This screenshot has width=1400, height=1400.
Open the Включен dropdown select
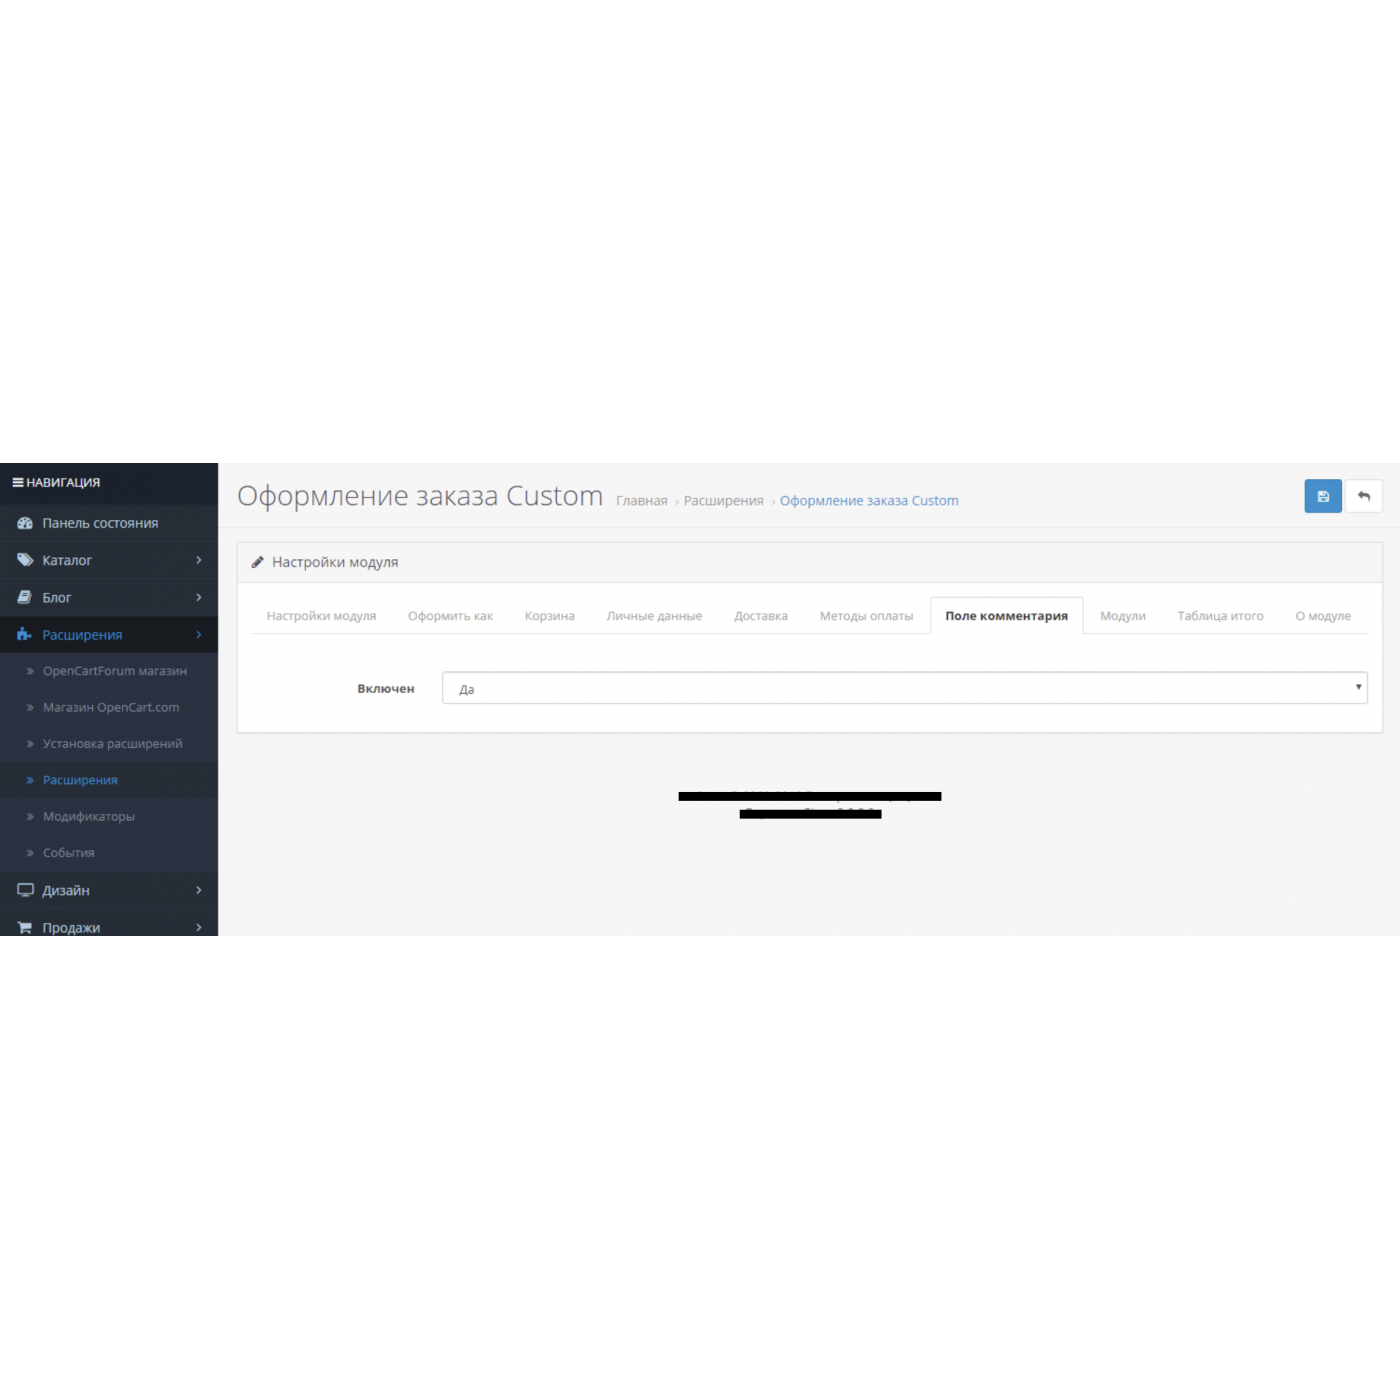click(x=903, y=688)
